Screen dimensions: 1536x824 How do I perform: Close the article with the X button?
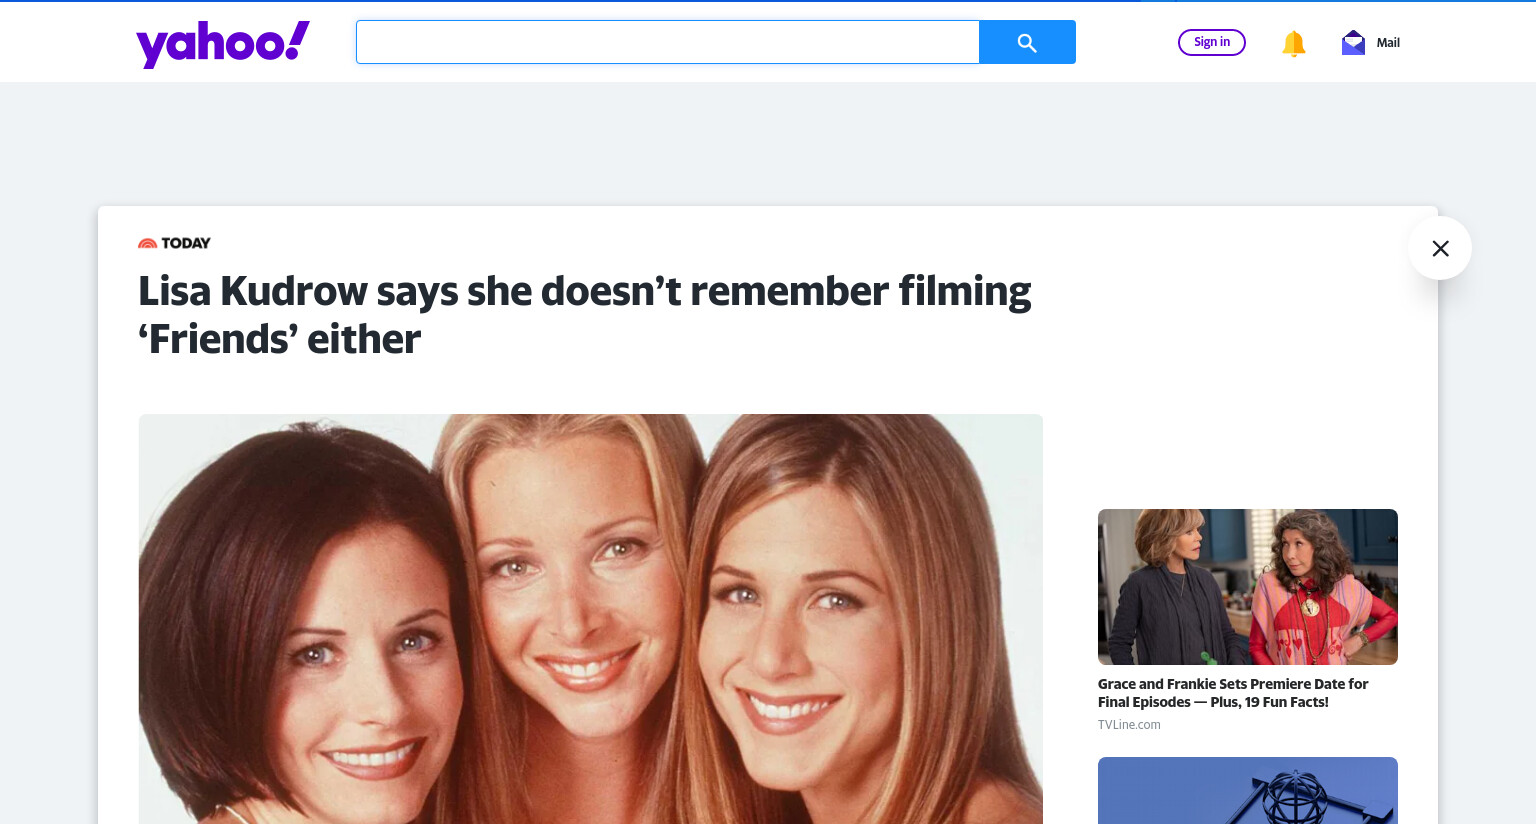pos(1440,248)
